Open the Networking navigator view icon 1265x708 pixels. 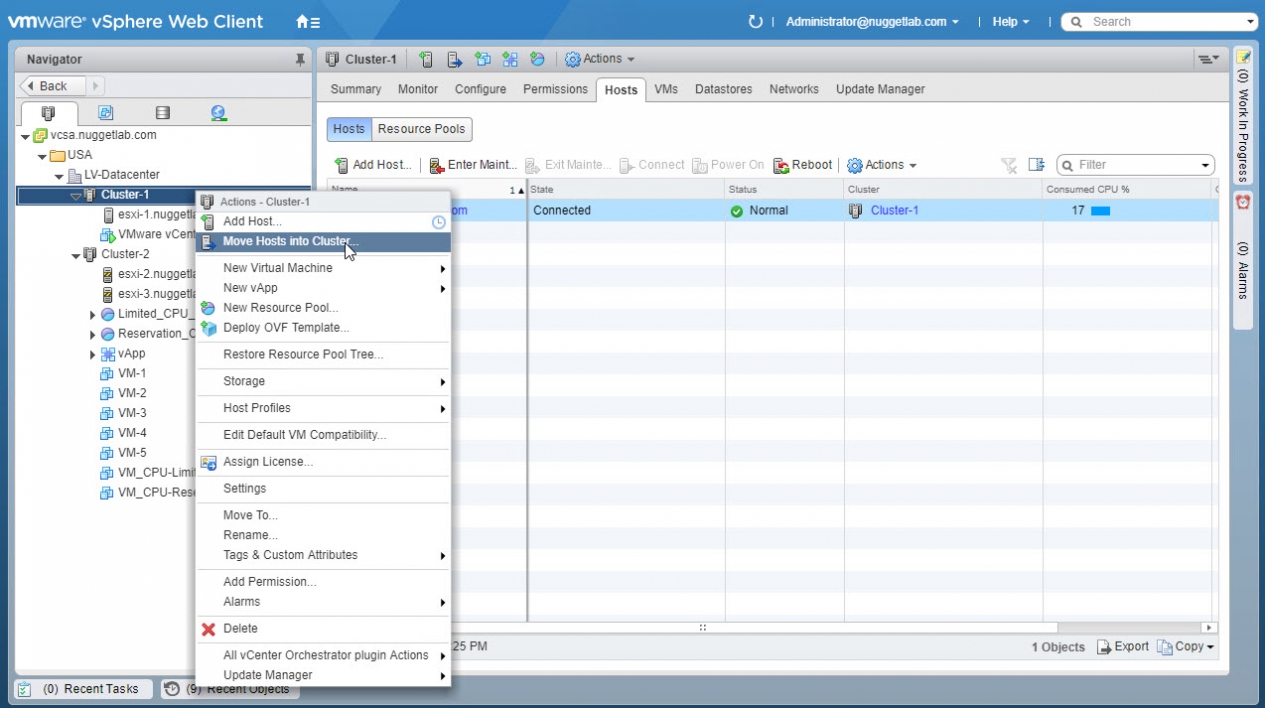[219, 113]
